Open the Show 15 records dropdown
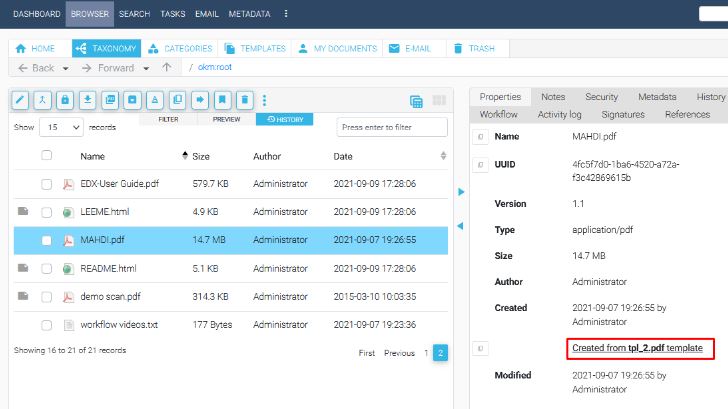Image resolution: width=728 pixels, height=409 pixels. click(x=61, y=127)
